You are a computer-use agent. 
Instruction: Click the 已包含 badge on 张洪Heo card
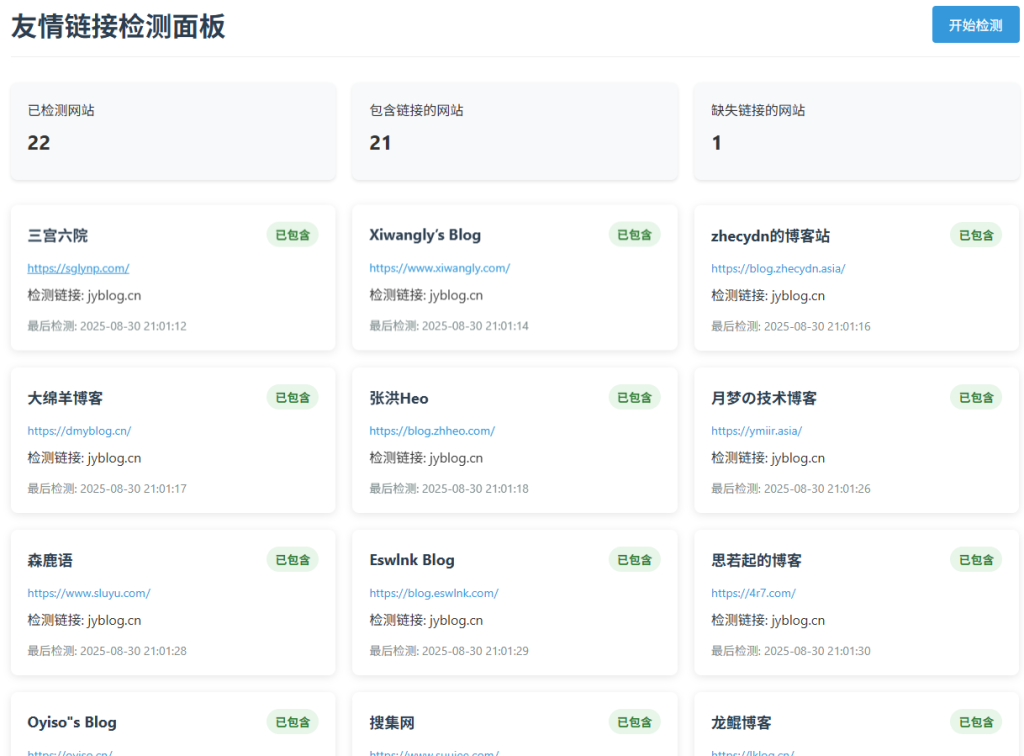[x=634, y=397]
